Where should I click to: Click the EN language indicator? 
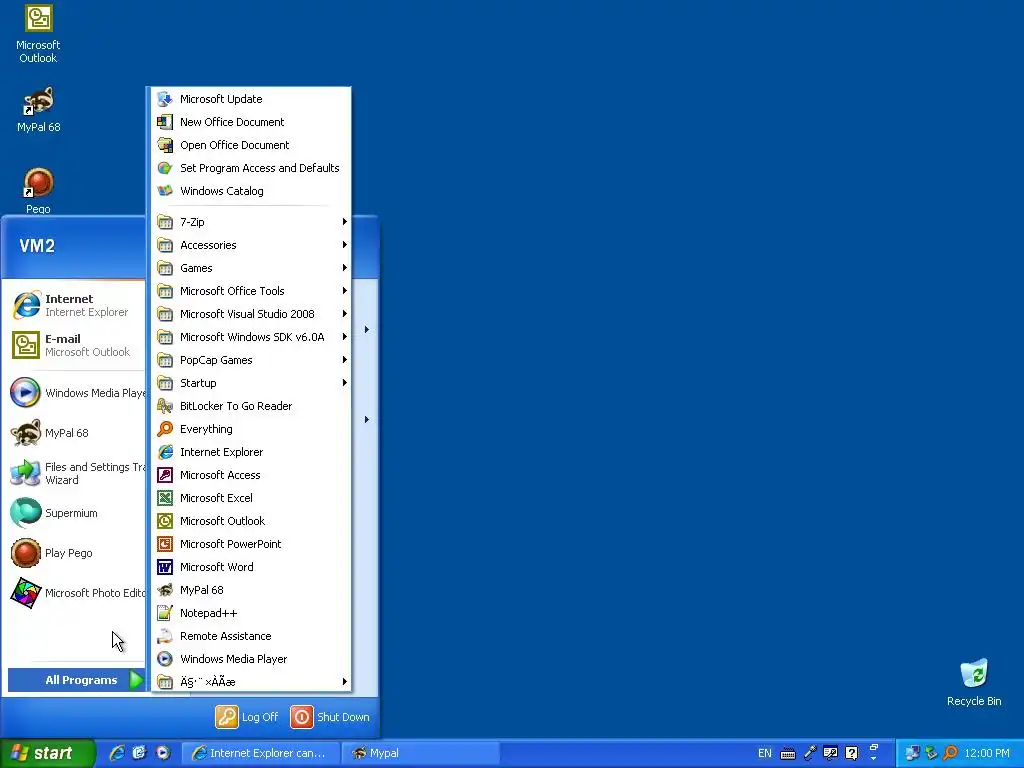765,753
